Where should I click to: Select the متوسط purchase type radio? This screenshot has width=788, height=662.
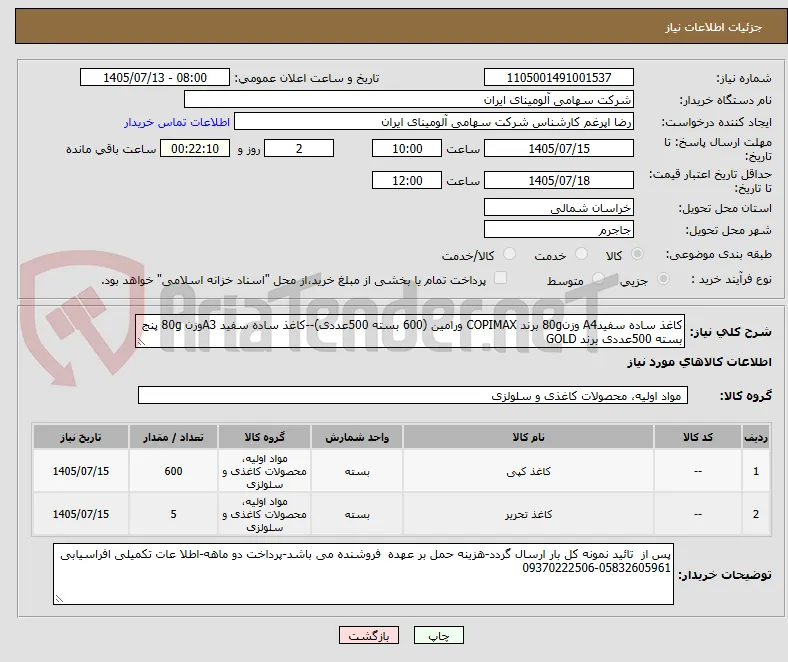[x=598, y=278]
